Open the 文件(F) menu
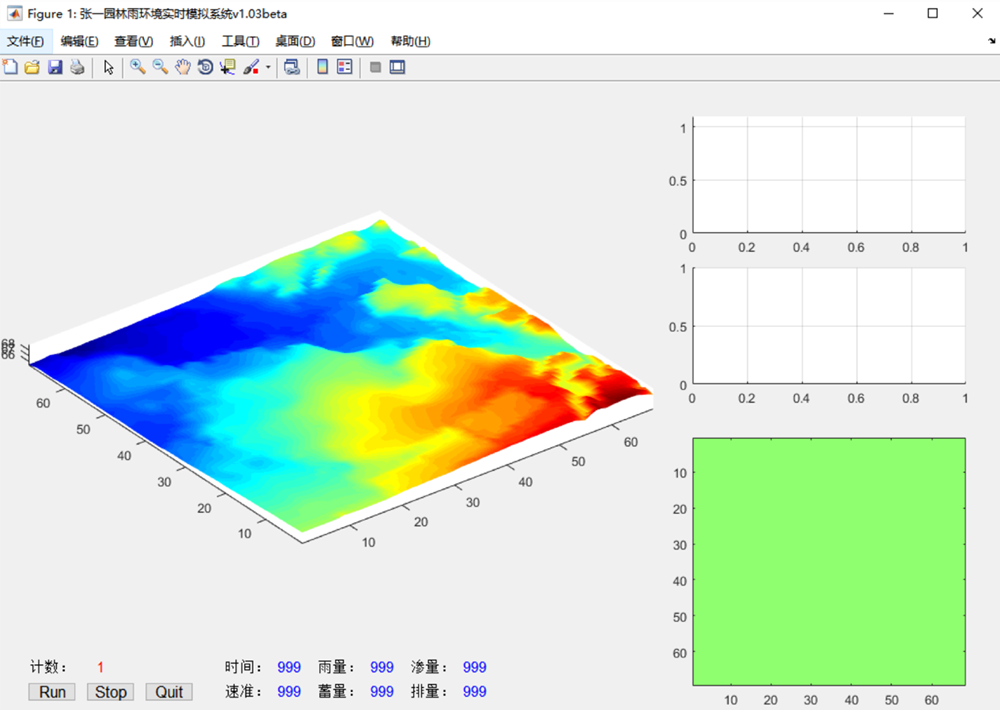 click(25, 41)
